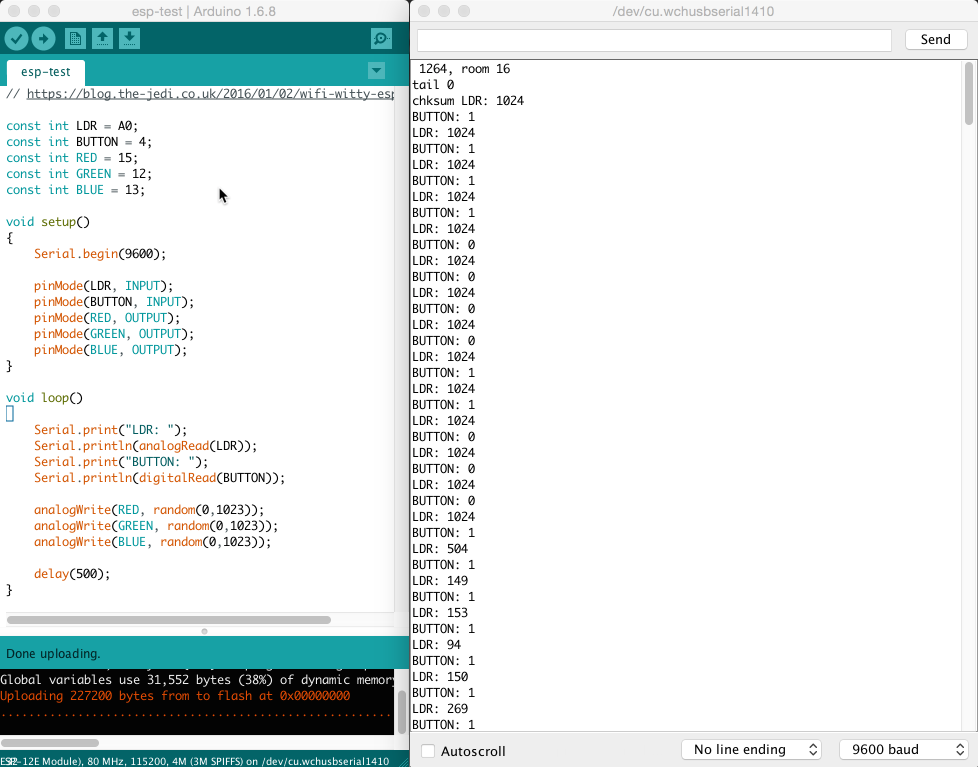Open Serial Monitor magnifier icon
Image resolution: width=978 pixels, height=767 pixels.
(380, 39)
